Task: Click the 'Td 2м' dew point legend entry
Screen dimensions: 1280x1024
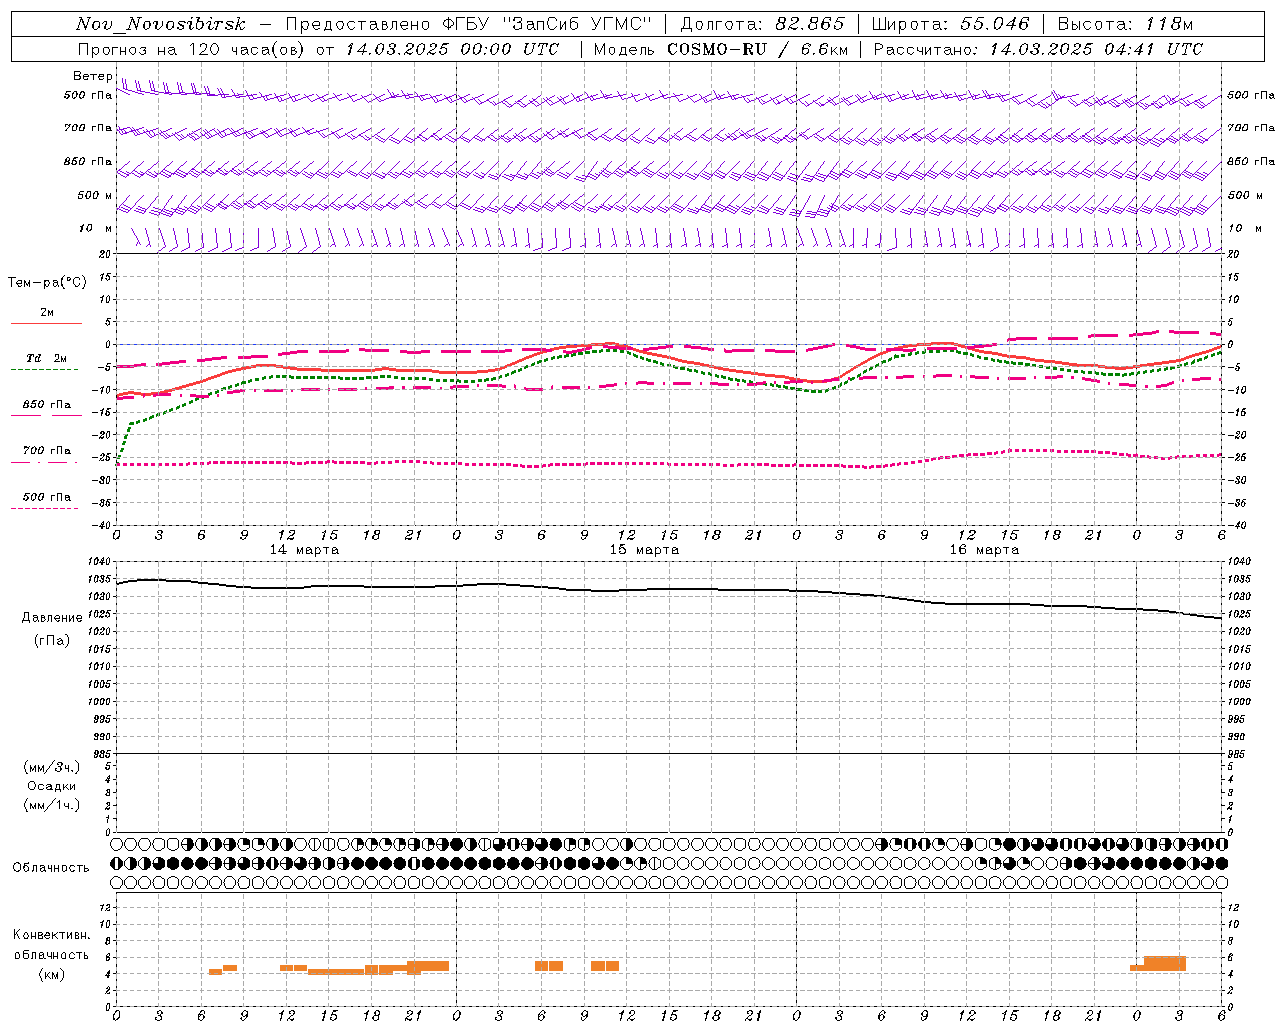Action: (46, 358)
